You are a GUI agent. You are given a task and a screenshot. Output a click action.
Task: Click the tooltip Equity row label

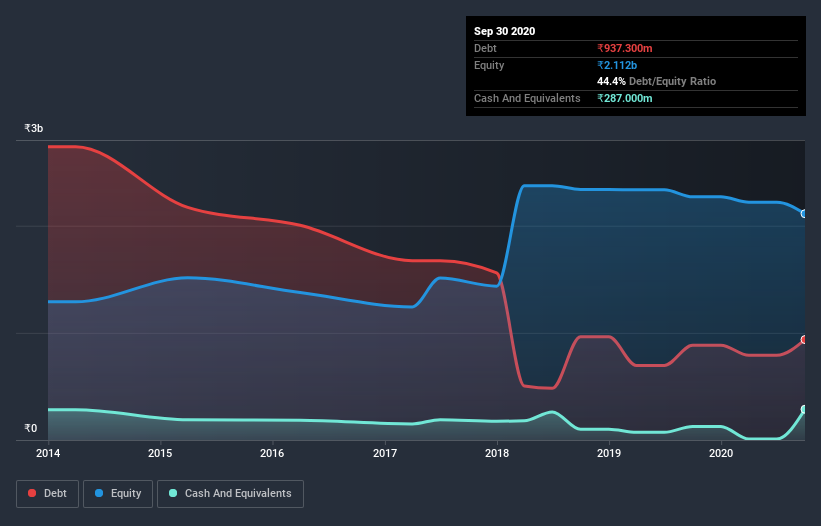(x=489, y=65)
